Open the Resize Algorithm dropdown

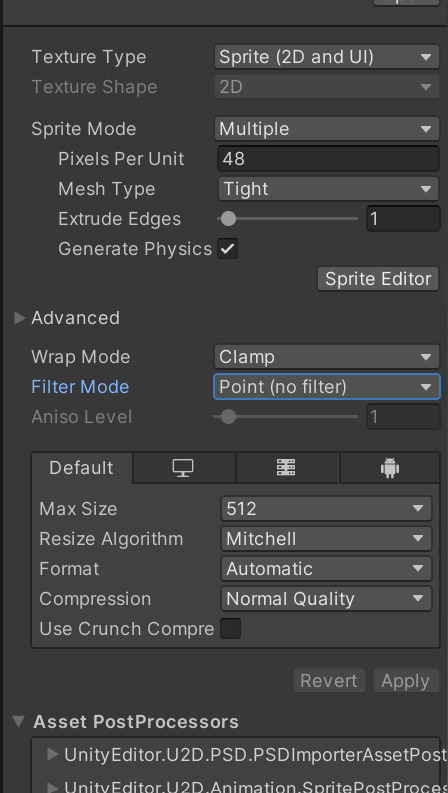[327, 539]
